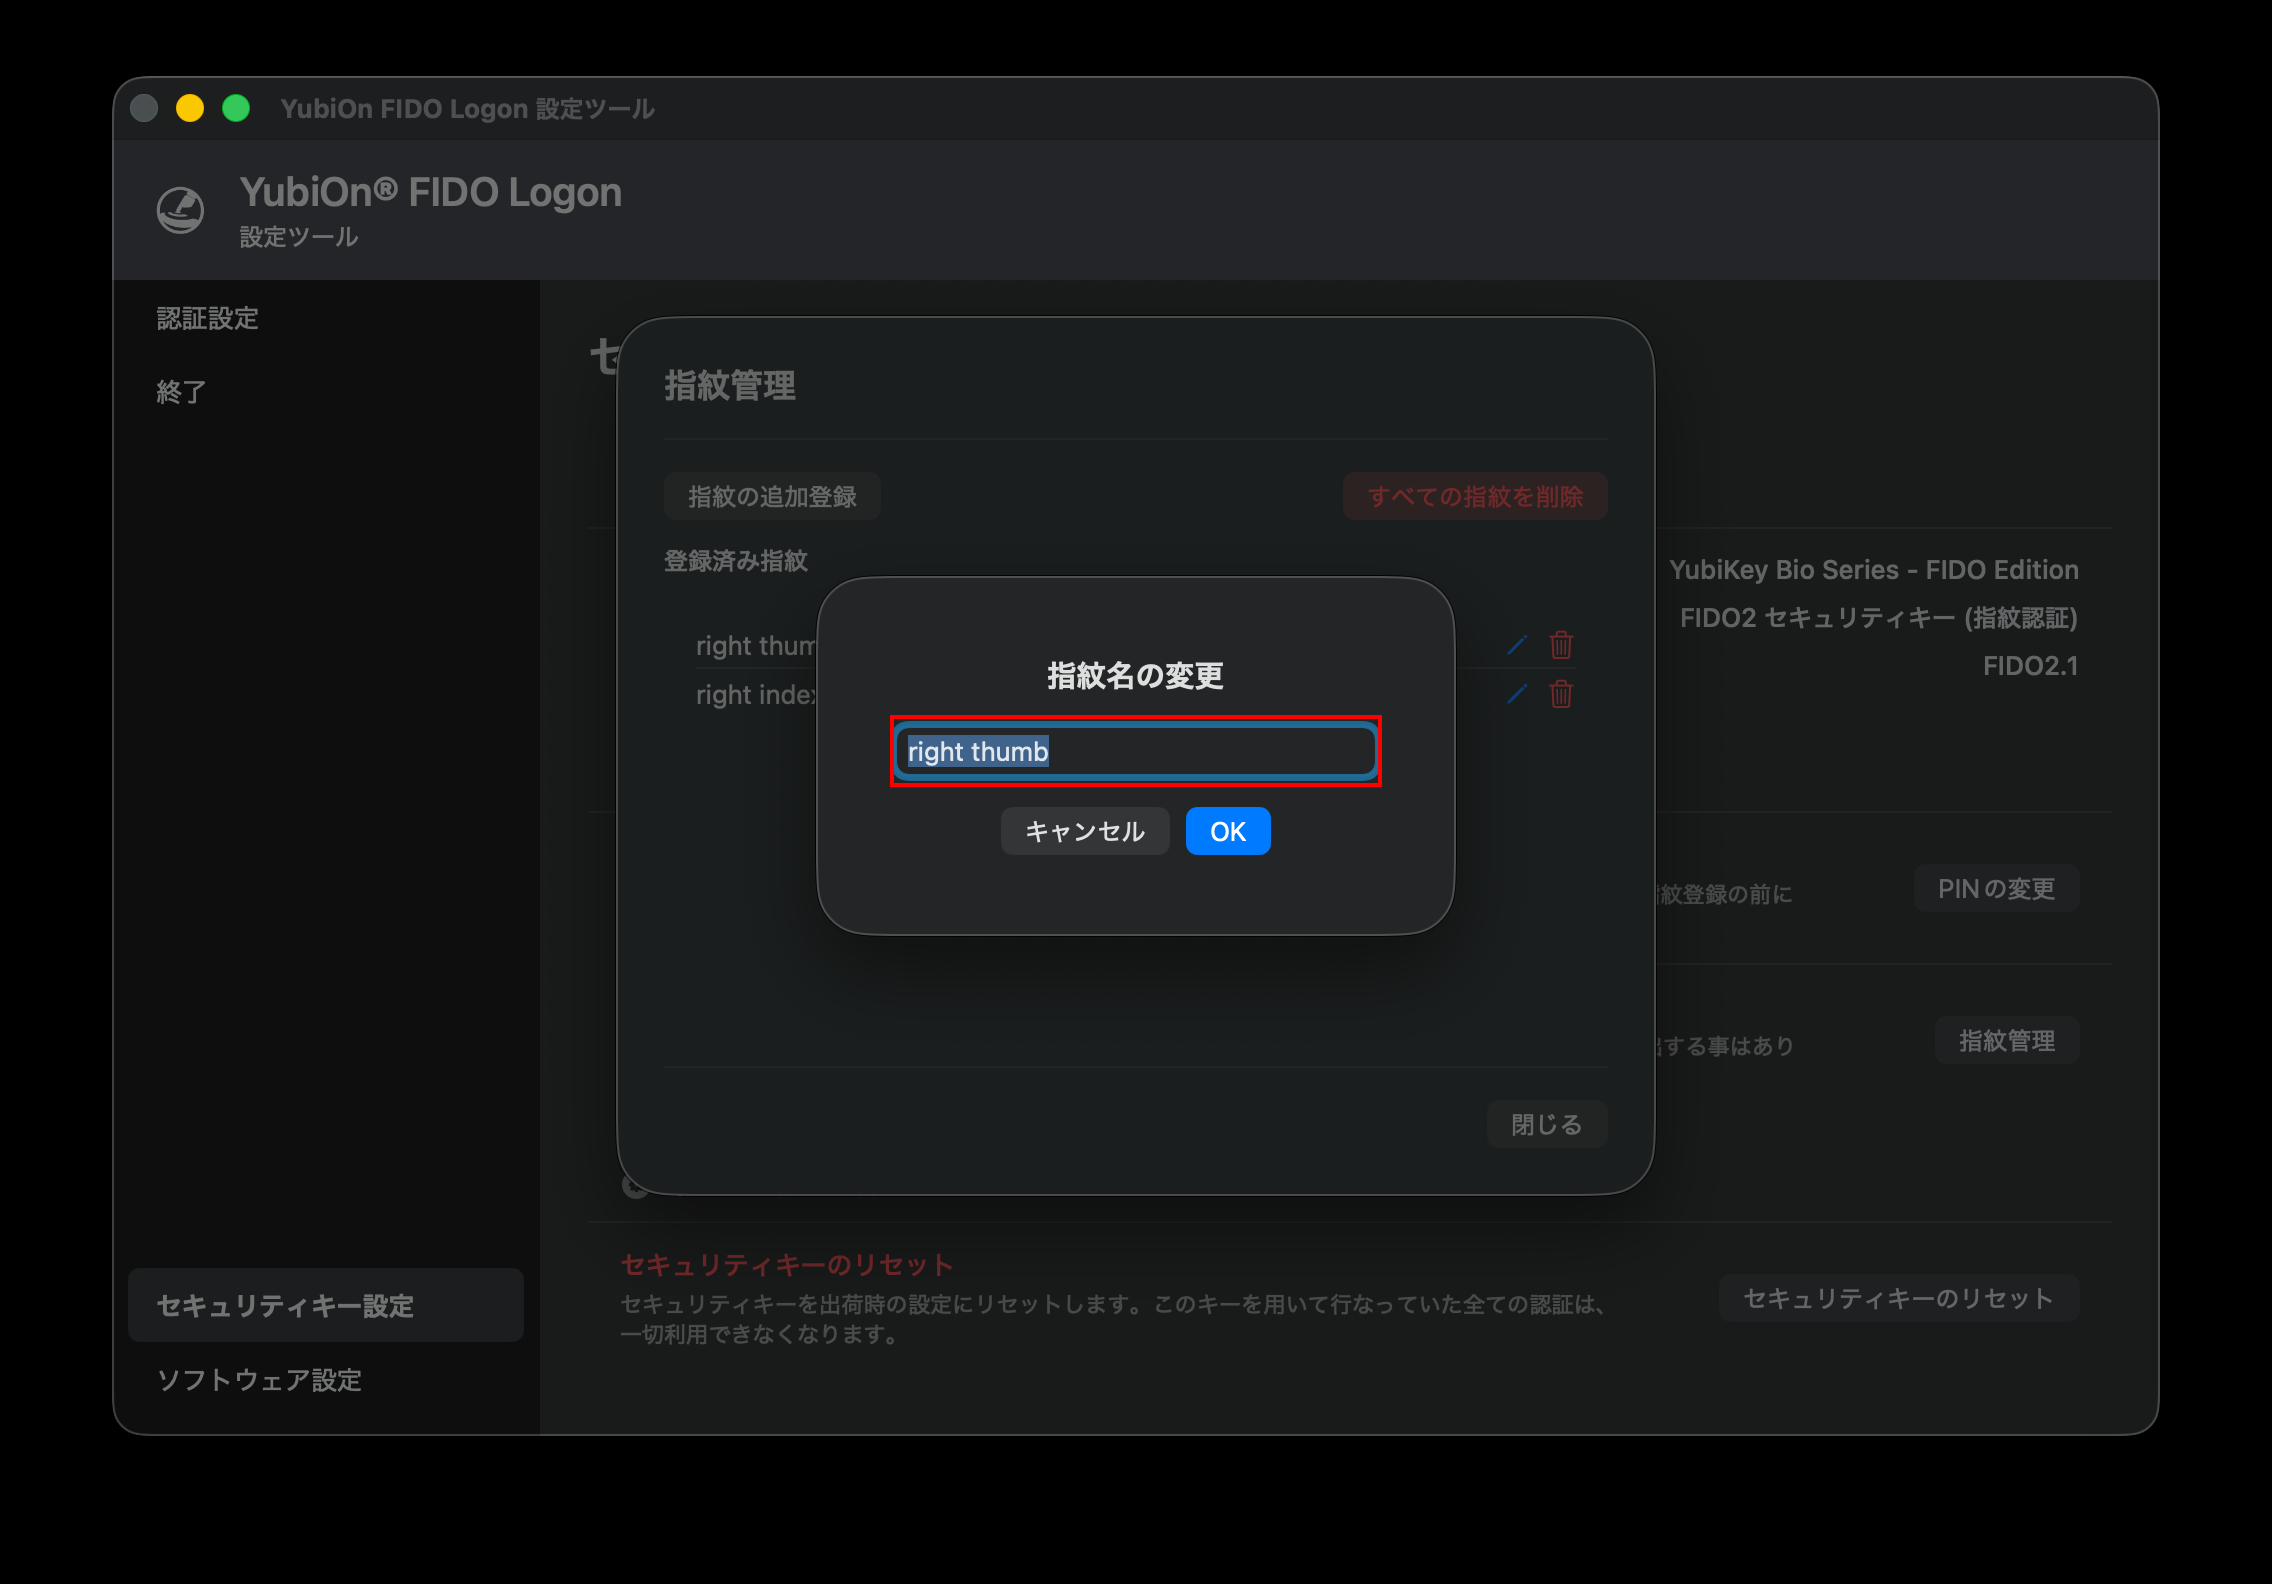Click the PIN の変更 button

click(1996, 888)
